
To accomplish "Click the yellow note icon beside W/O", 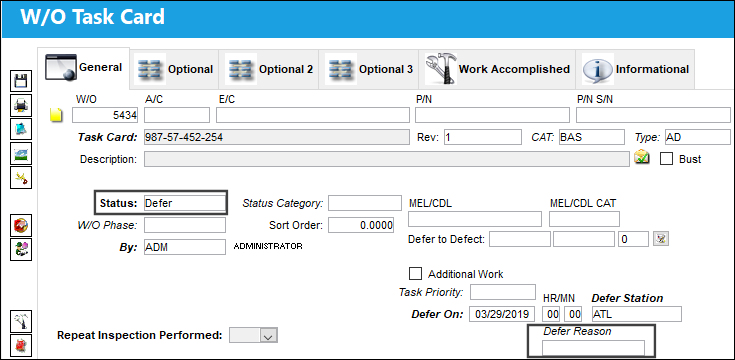I will 56,115.
